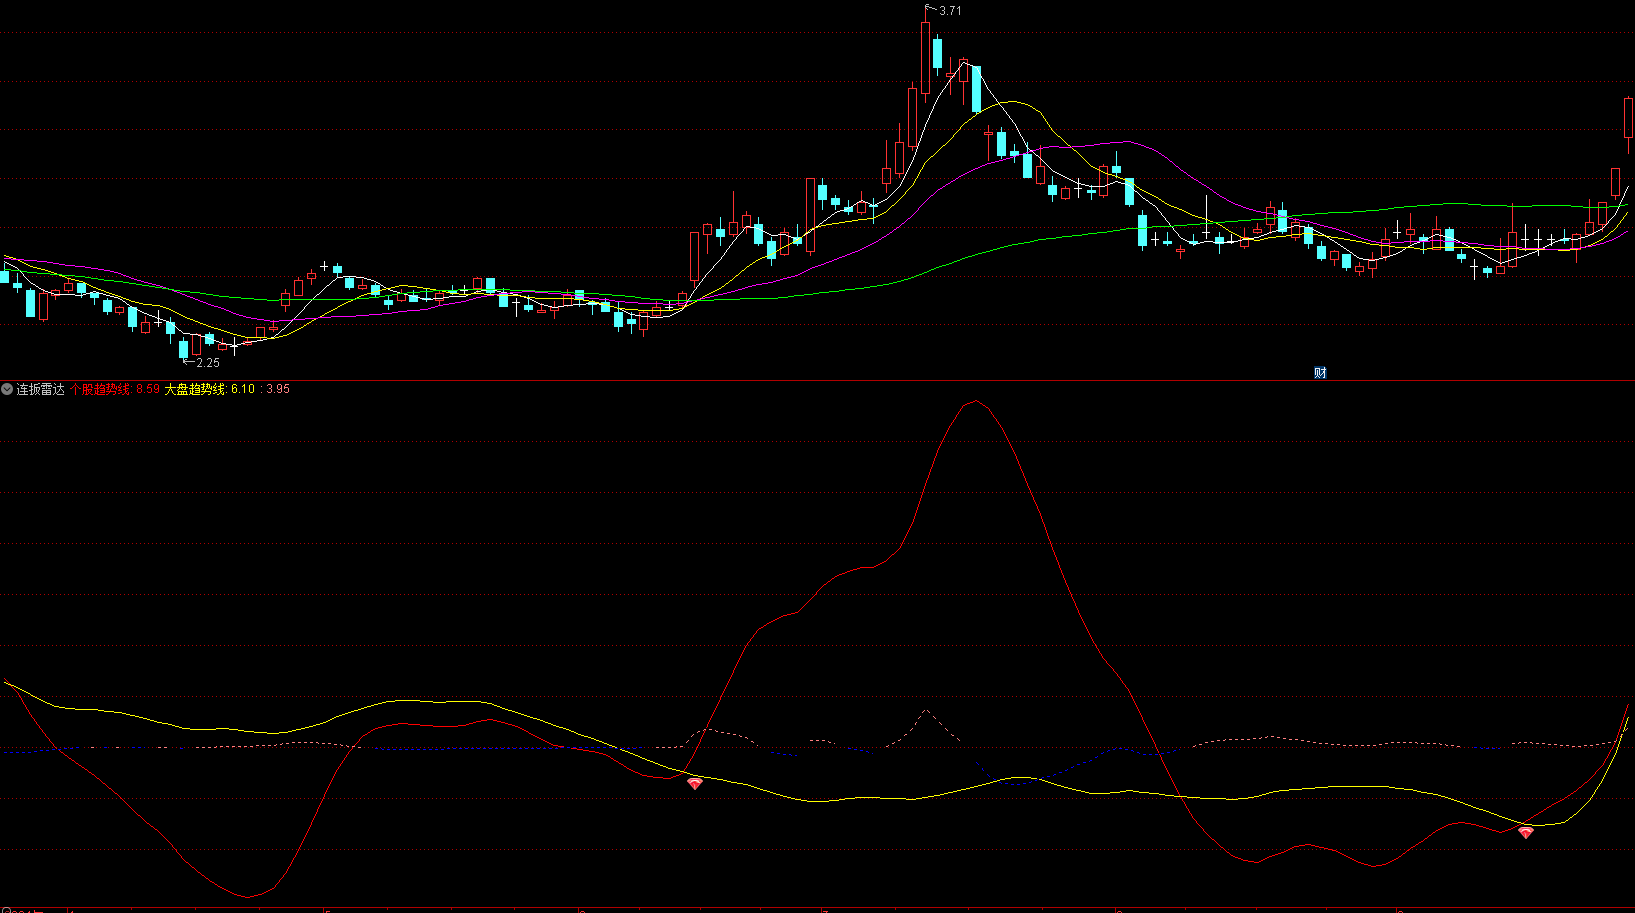
Task: Expand the 连扳雷达 indicator dropdown arrow
Action: (7, 389)
